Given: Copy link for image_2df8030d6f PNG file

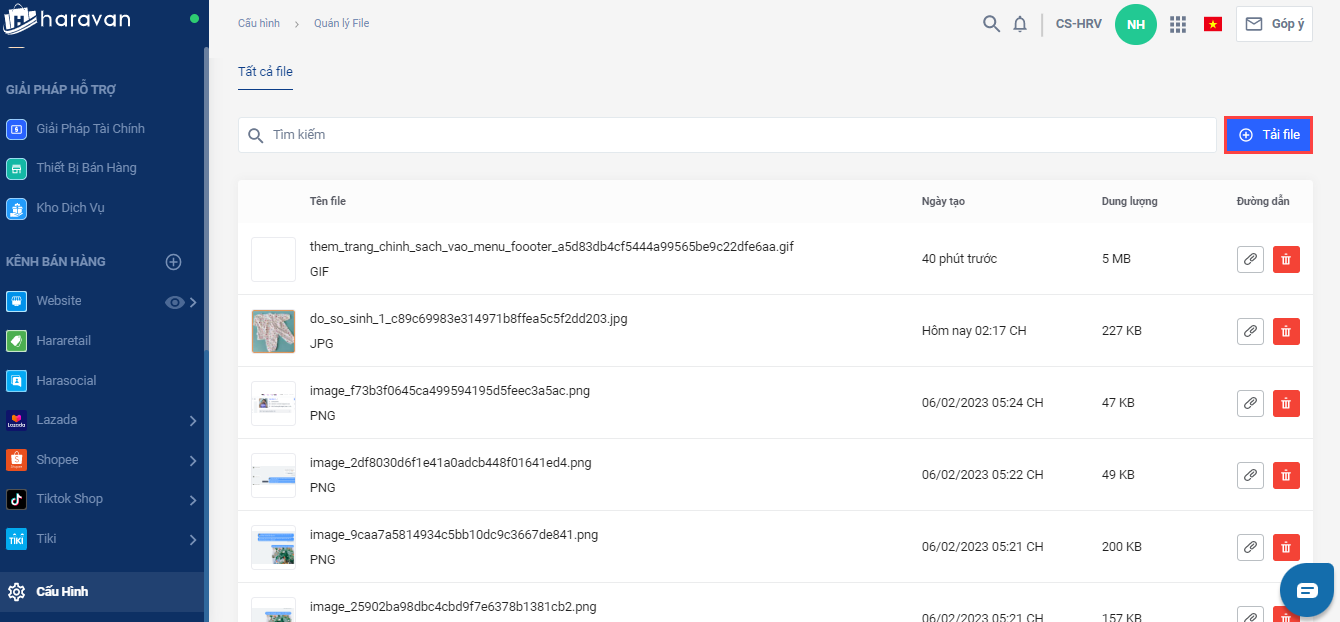Looking at the screenshot, I should click(1250, 475).
